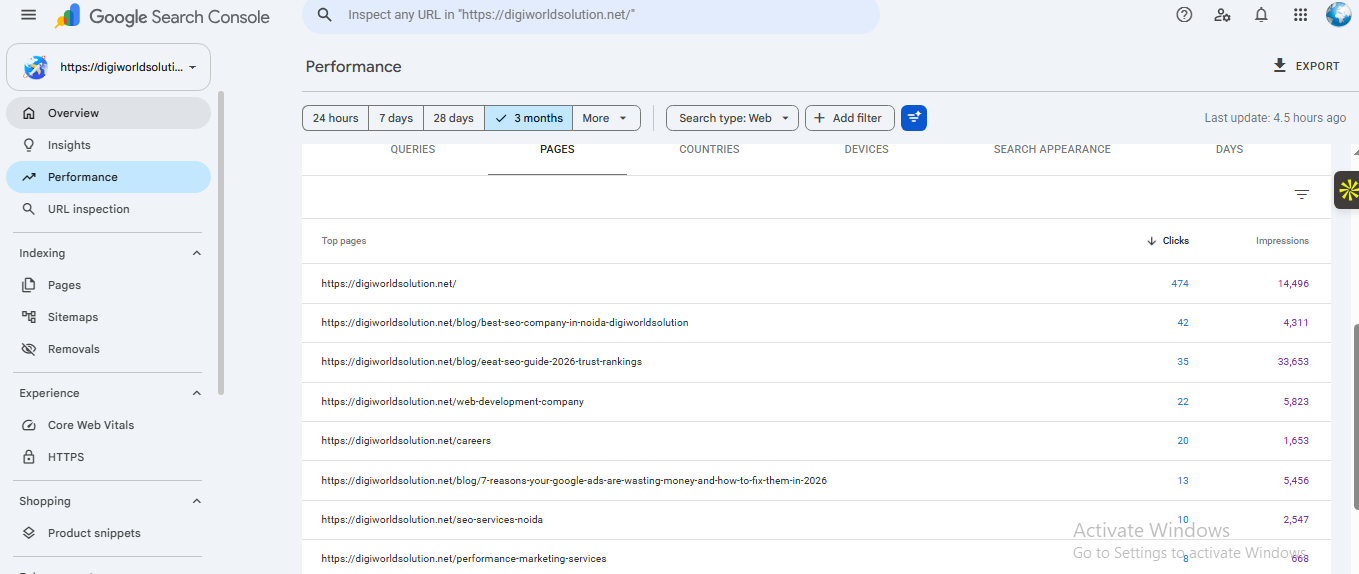The image size is (1359, 574).
Task: Click the web-development-company page row
Action: [816, 402]
